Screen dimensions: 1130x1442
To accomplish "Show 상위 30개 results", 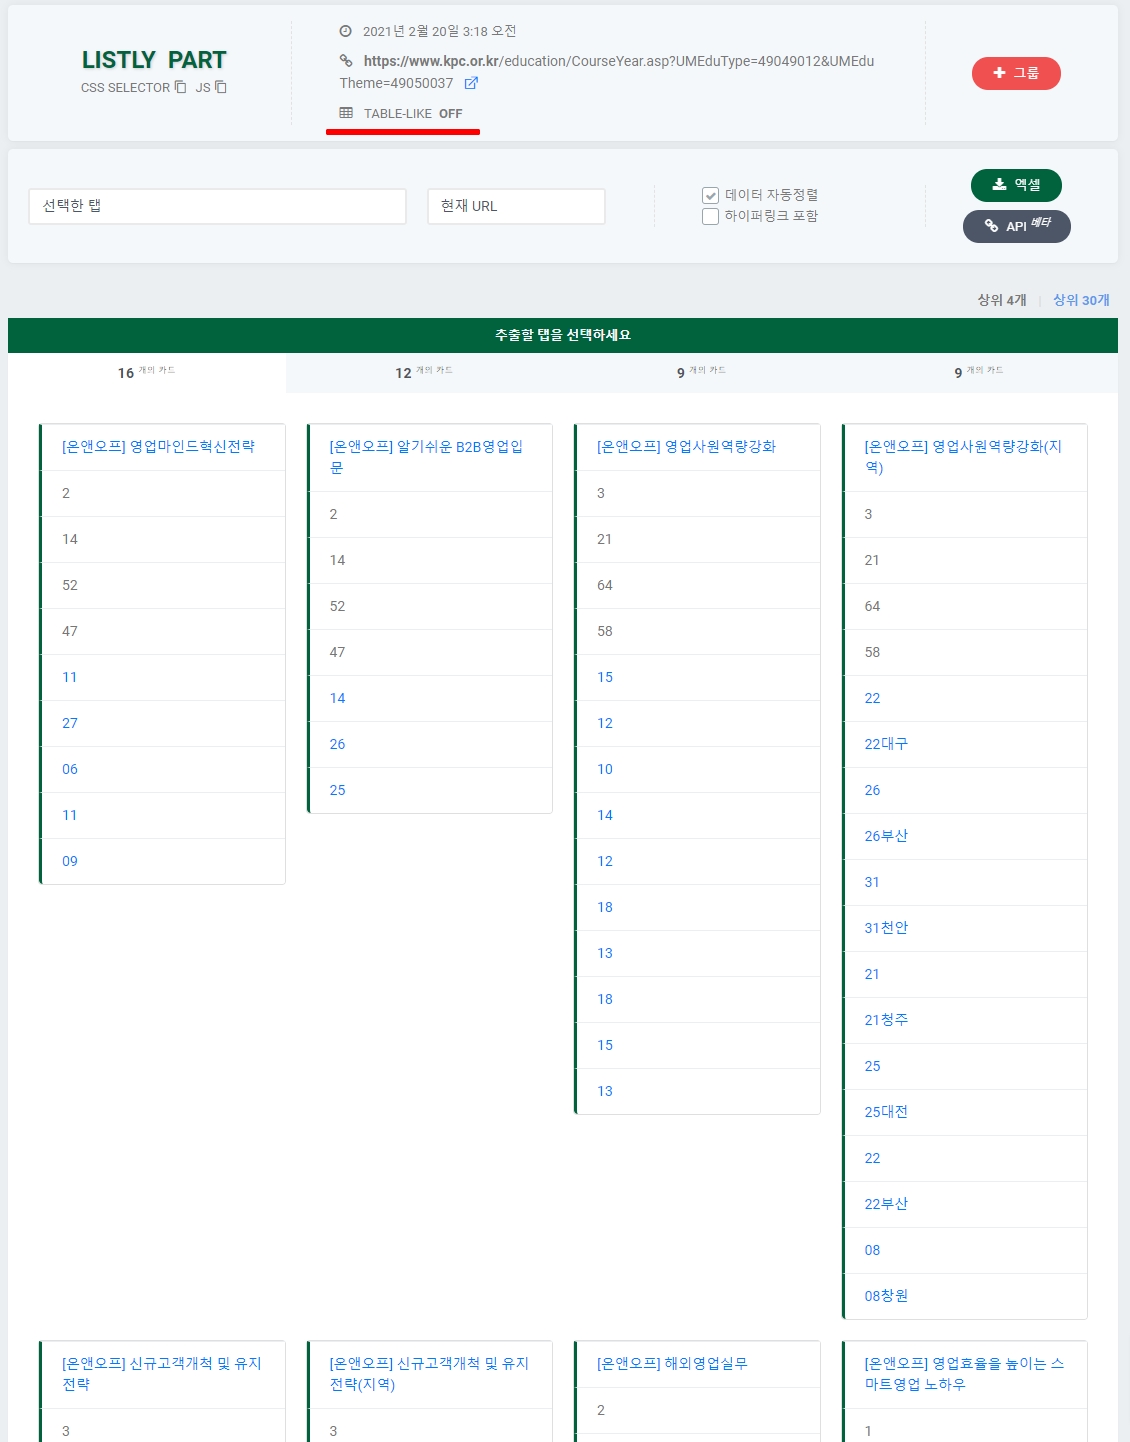I will click(1081, 300).
